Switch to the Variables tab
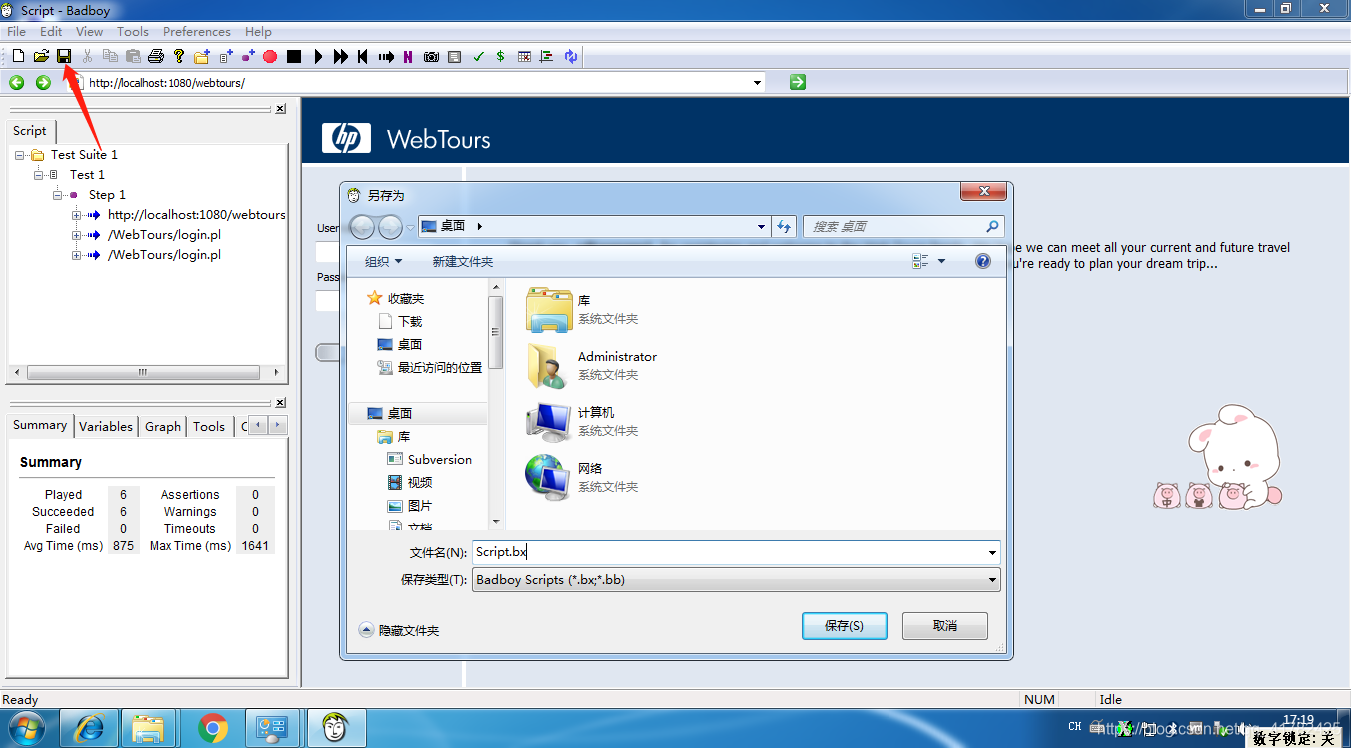Viewport: 1351px width, 748px height. coord(106,426)
